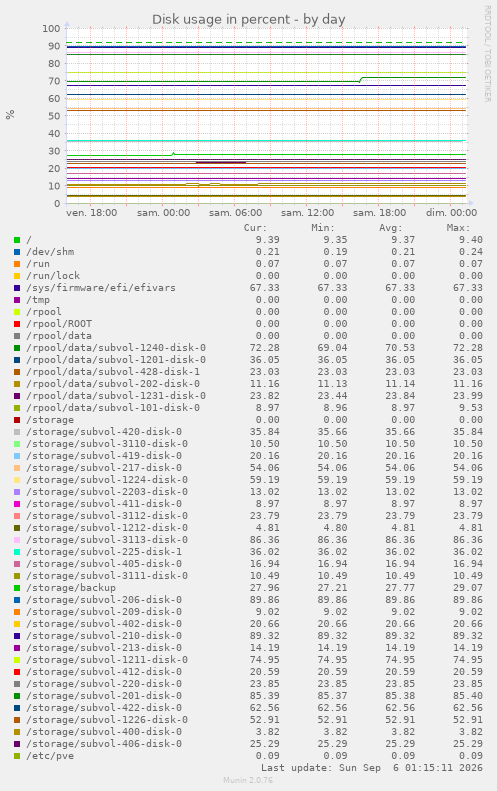Click the color swatch for /sys/firmware/efi/efivars
This screenshot has height=791, width=497.
[17, 288]
